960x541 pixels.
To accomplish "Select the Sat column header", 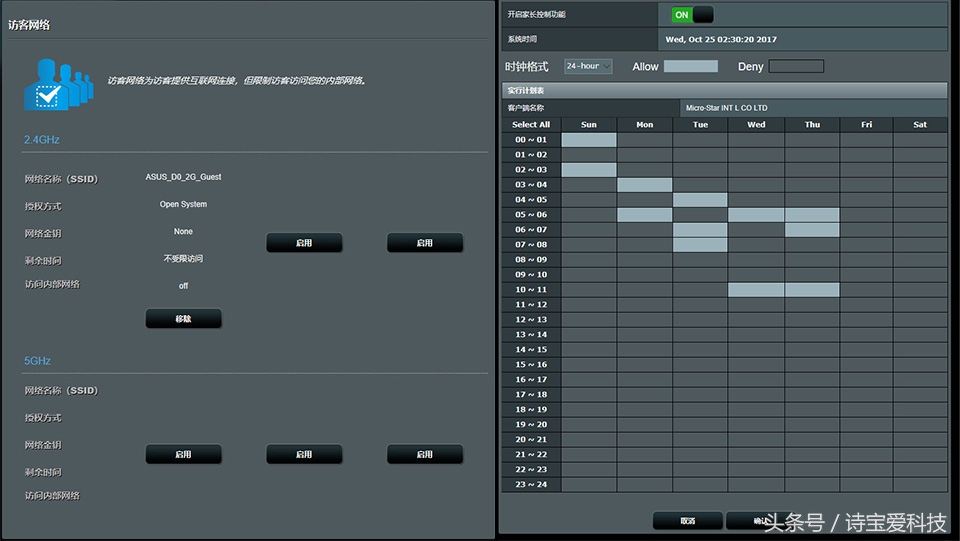I will click(x=919, y=125).
